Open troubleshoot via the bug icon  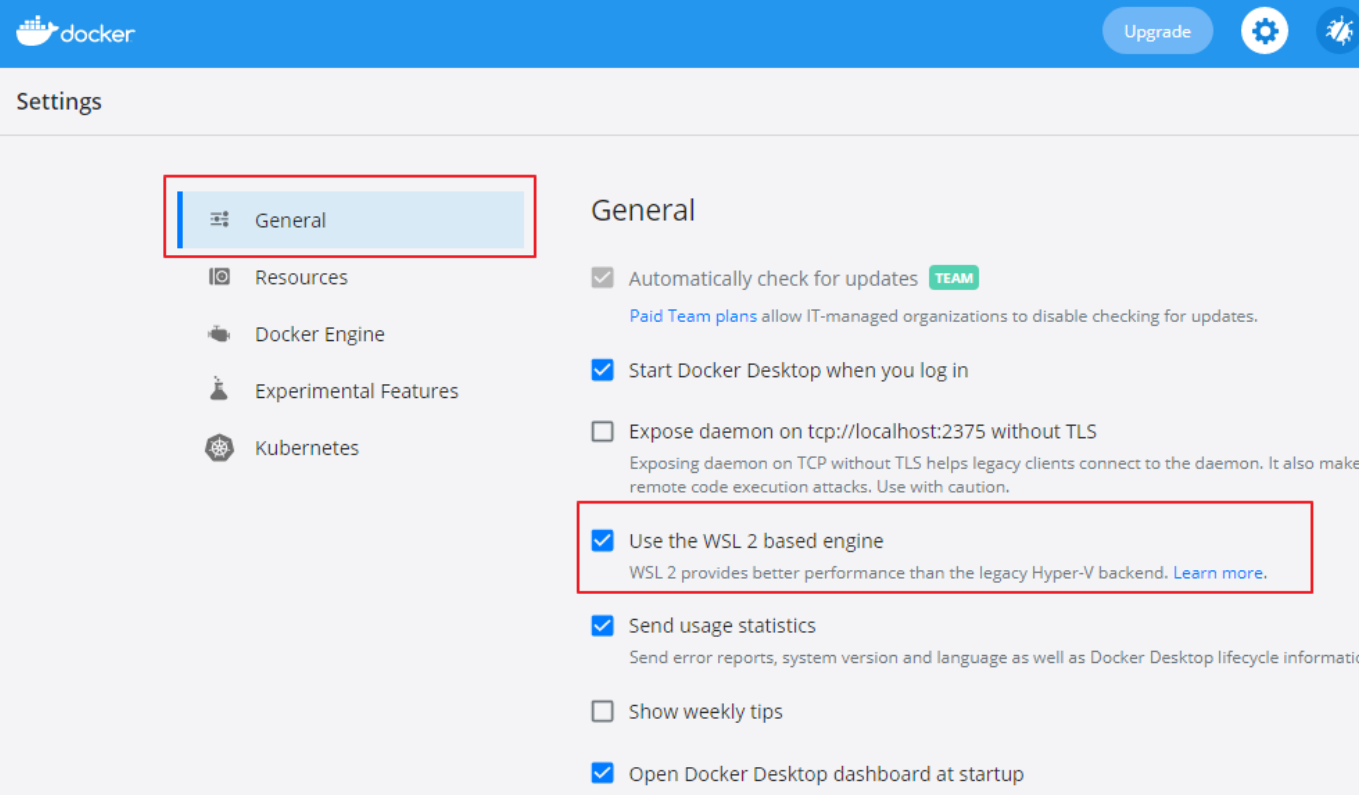1338,31
